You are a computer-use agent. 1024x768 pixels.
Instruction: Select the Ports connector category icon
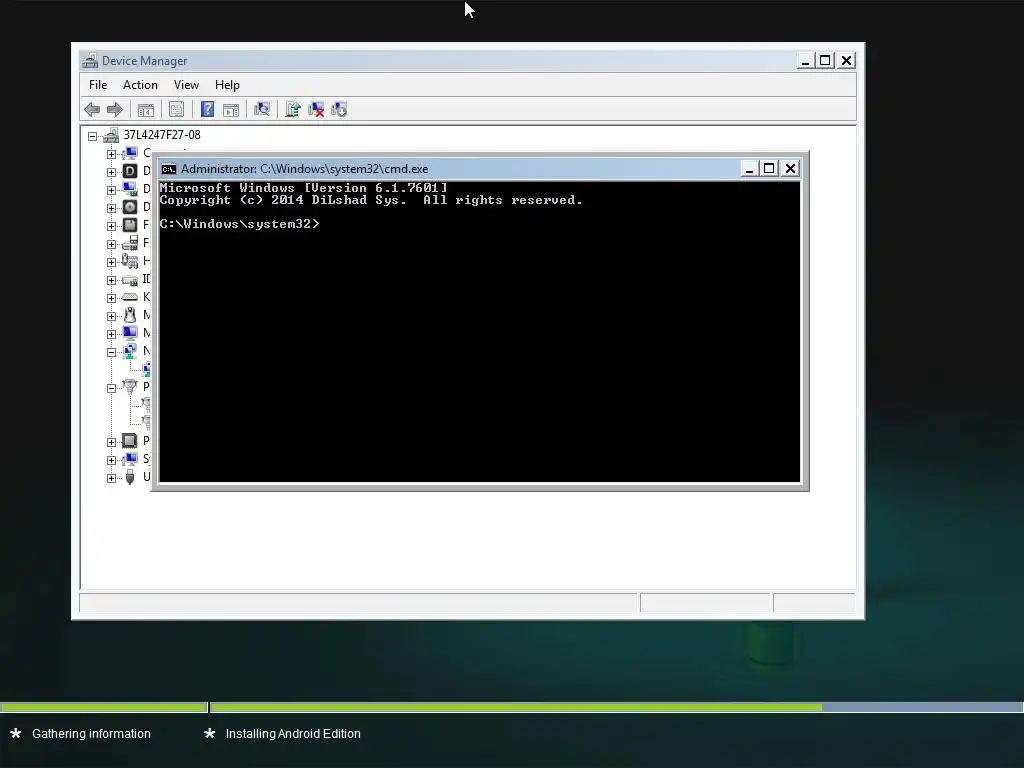(130, 387)
